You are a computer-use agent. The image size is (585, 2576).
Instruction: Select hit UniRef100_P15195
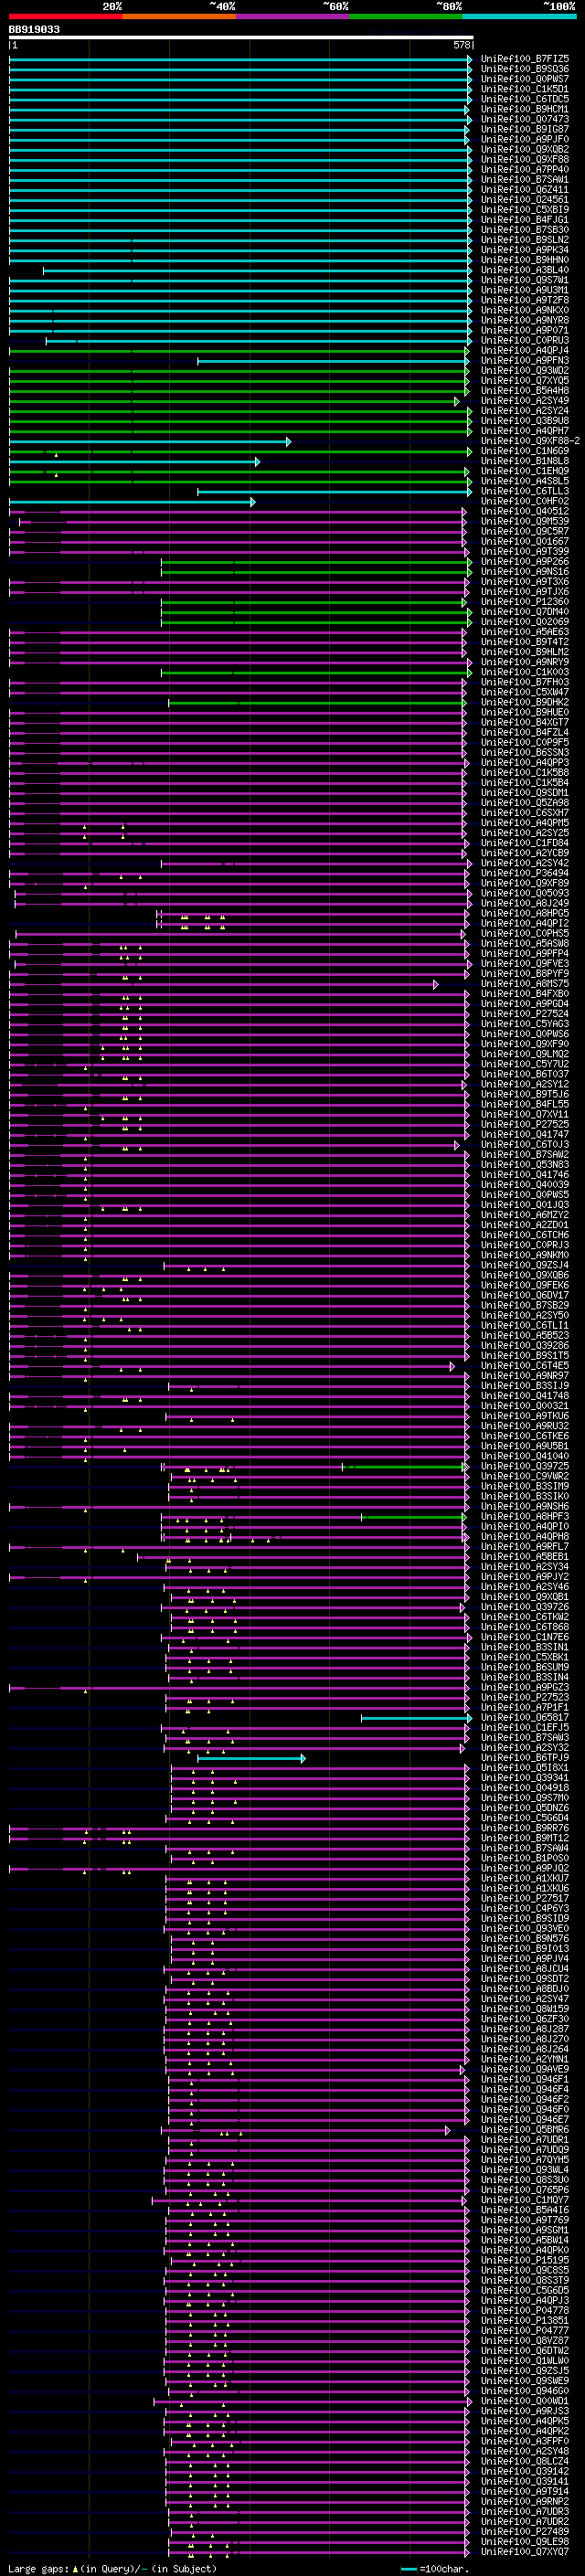pos(524,2260)
